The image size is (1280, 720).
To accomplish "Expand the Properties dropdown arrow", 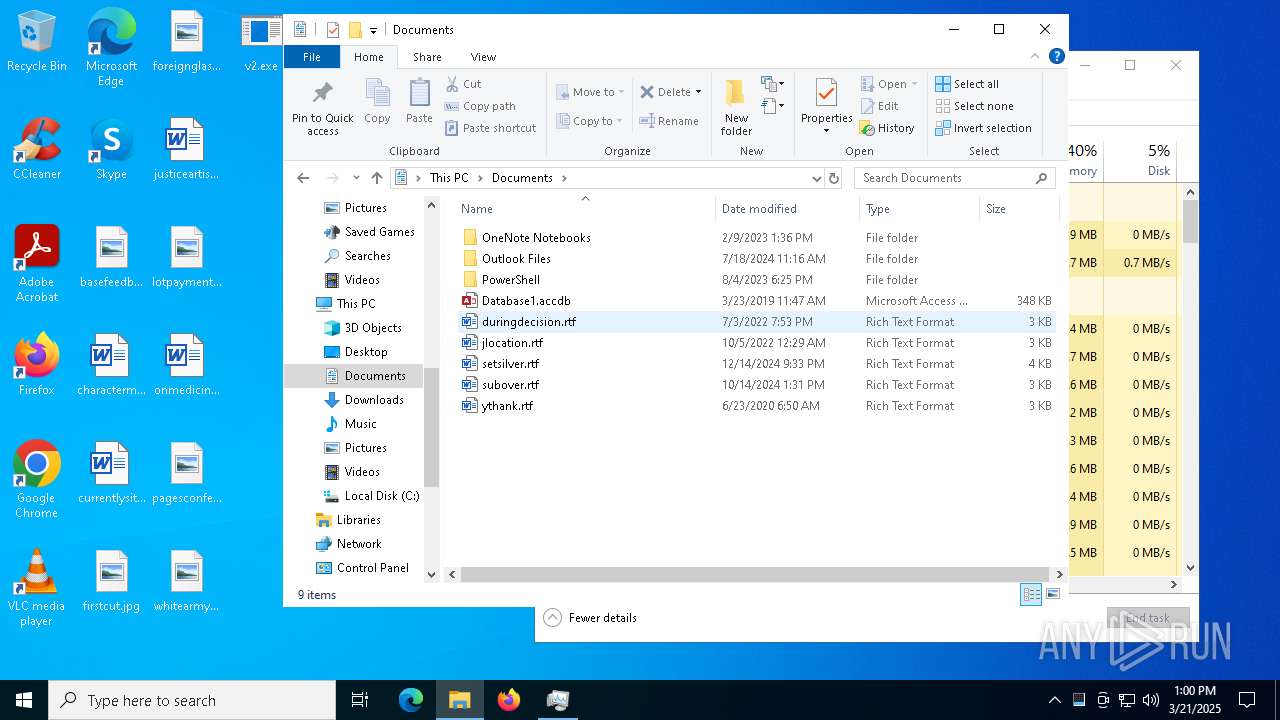I will tap(826, 131).
